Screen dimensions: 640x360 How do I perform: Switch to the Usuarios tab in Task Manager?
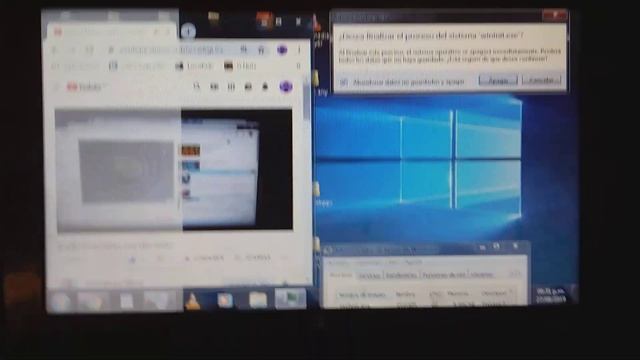tap(482, 276)
